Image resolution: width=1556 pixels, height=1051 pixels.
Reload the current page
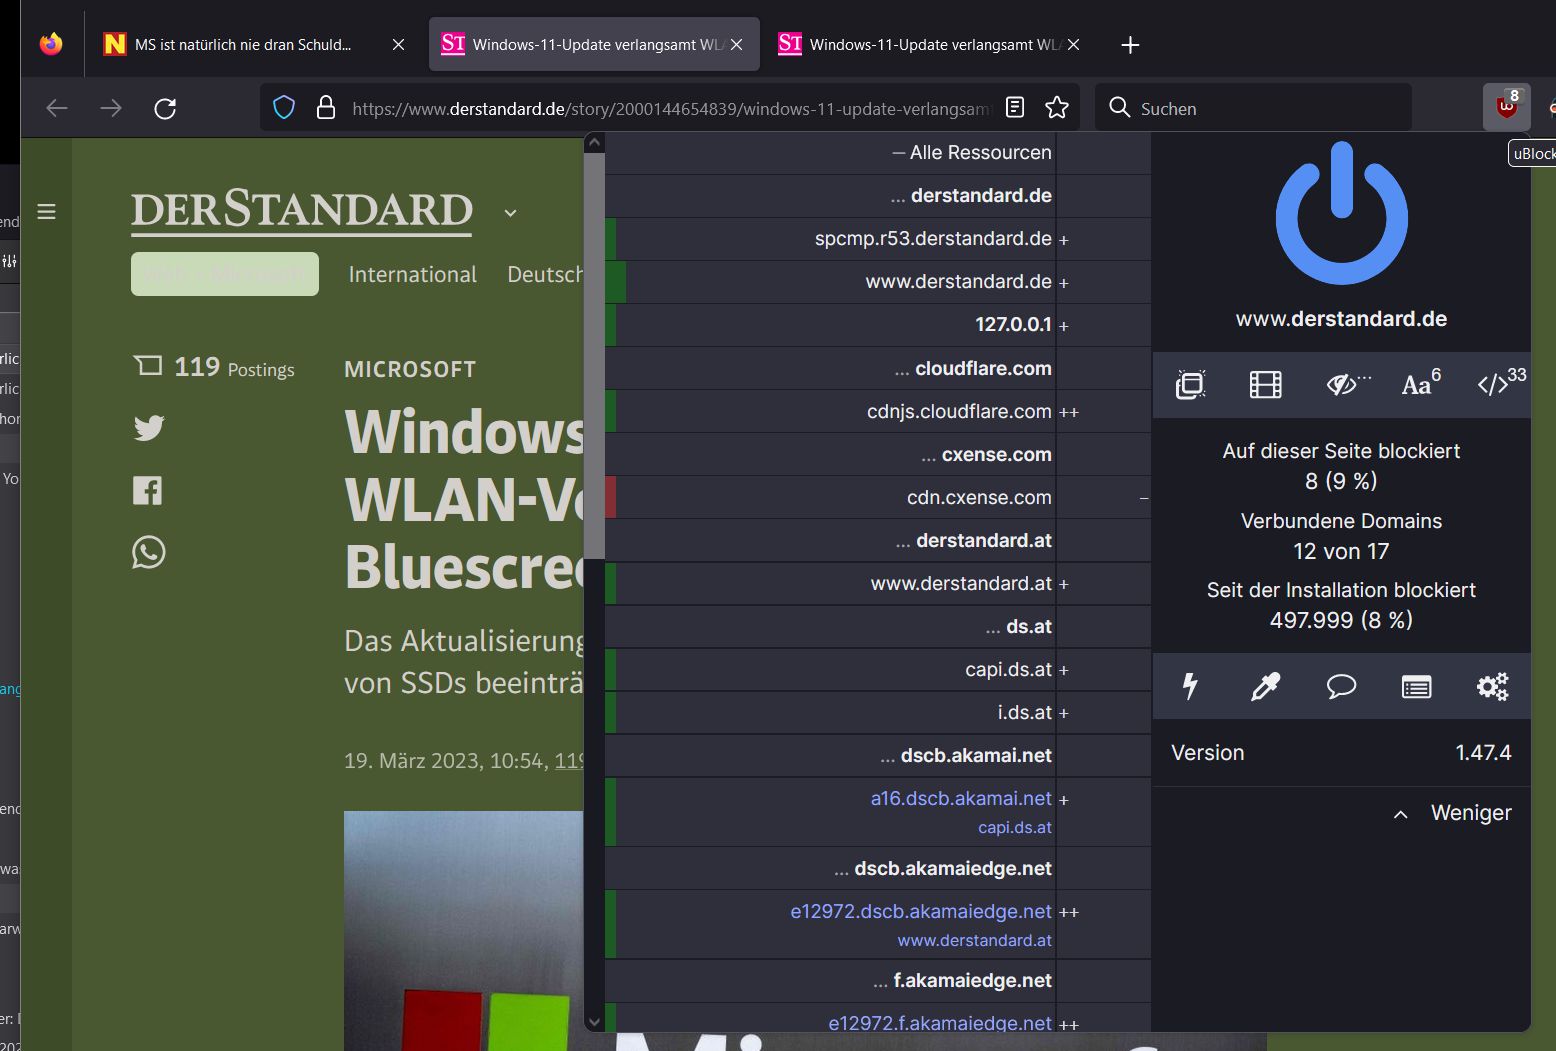tap(165, 108)
